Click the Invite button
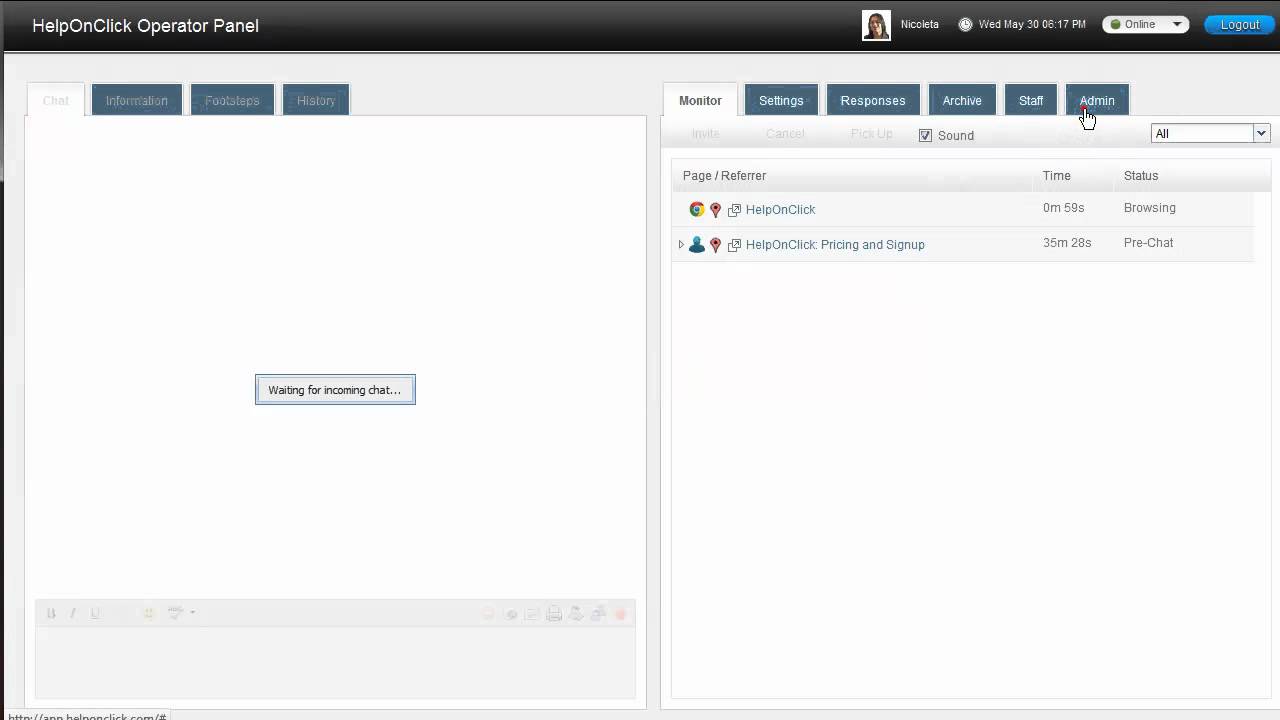 click(706, 134)
